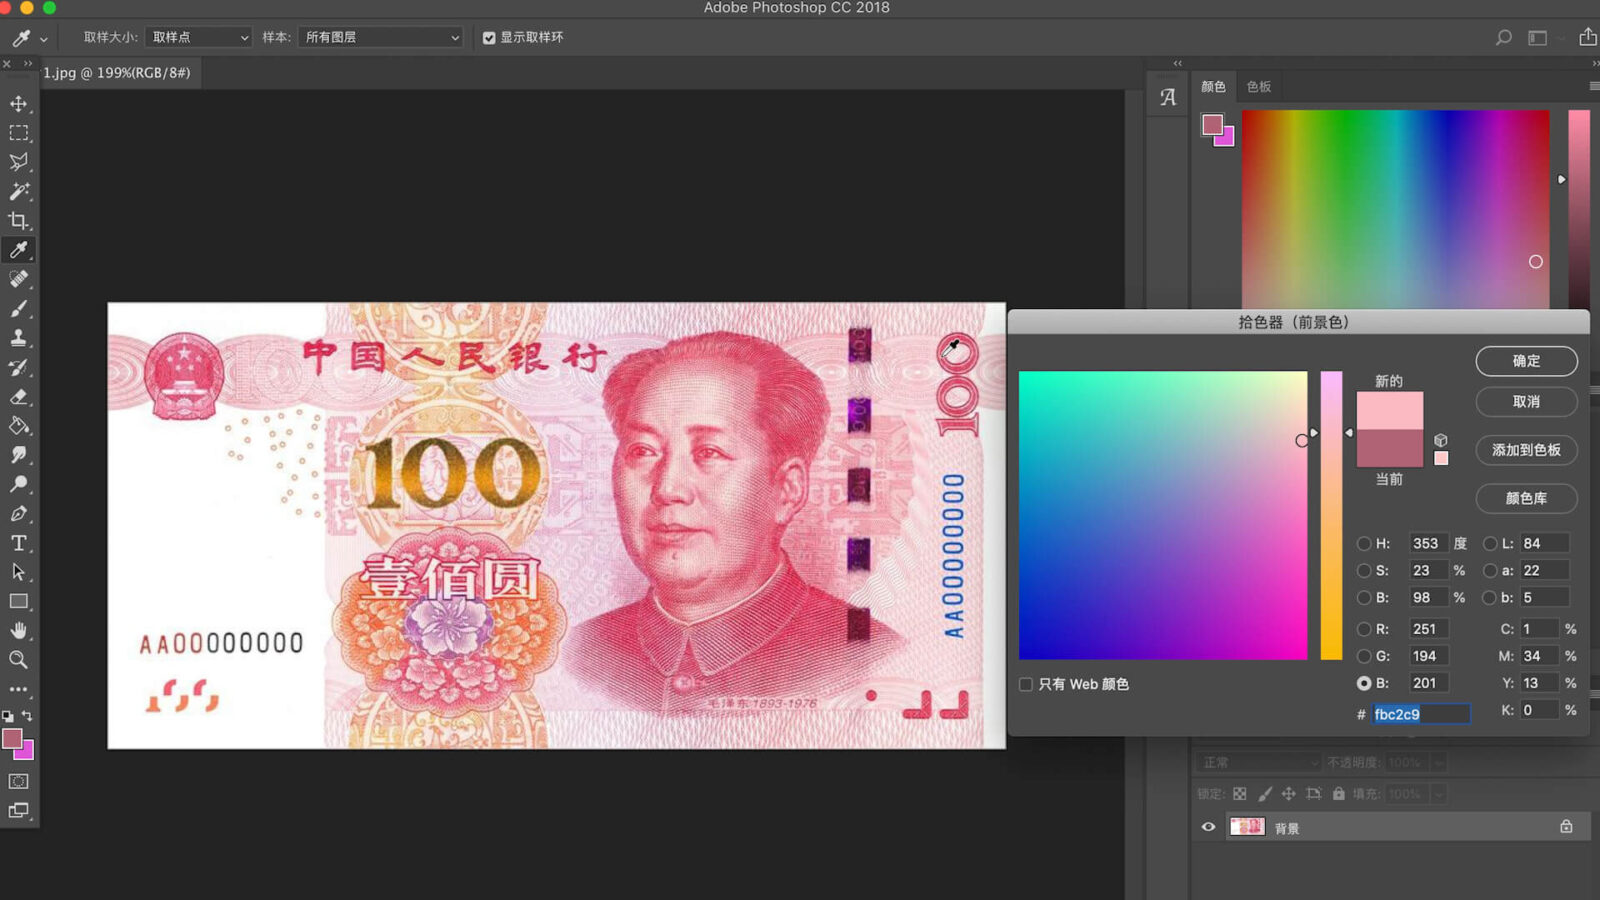The width and height of the screenshot is (1600, 900).
Task: Hide the 背景 layer with eye icon
Action: (1208, 827)
